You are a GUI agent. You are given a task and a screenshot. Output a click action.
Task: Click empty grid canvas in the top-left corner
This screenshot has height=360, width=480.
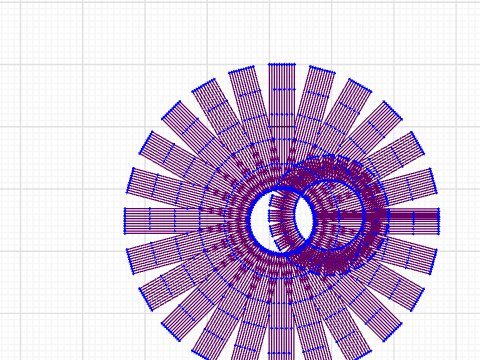tap(50, 32)
